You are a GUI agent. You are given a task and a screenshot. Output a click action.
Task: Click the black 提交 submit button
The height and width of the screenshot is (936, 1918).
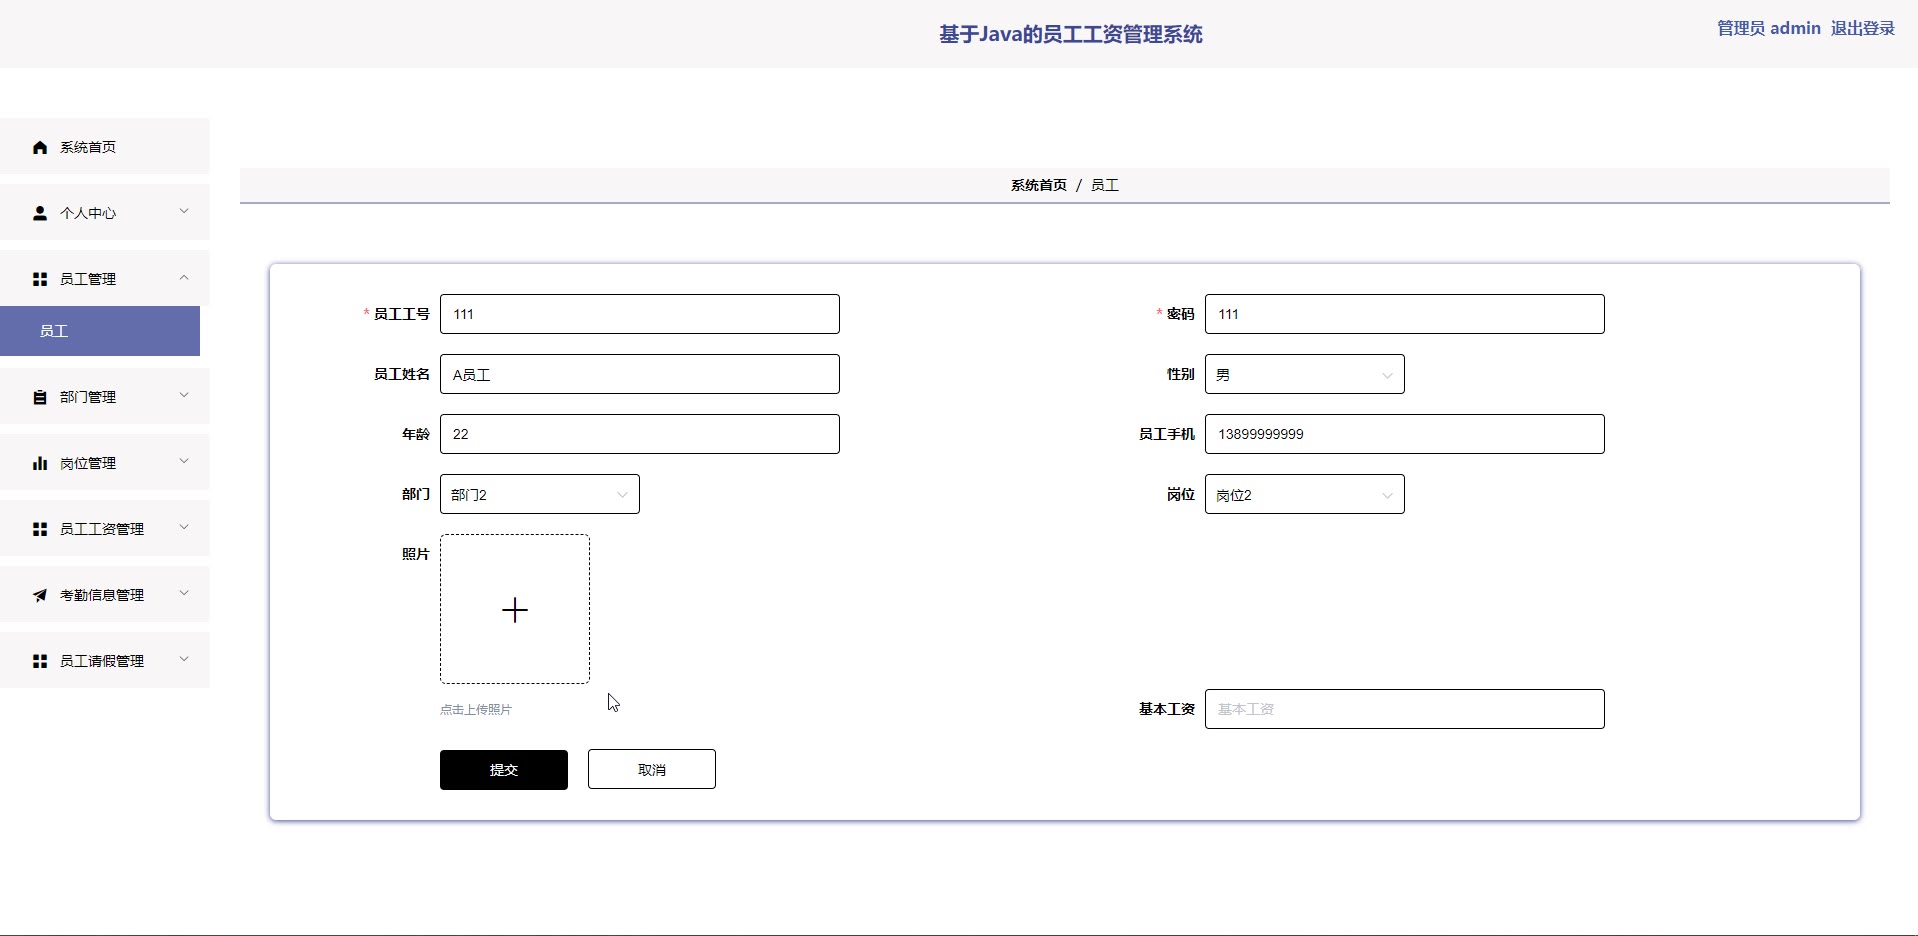click(504, 770)
